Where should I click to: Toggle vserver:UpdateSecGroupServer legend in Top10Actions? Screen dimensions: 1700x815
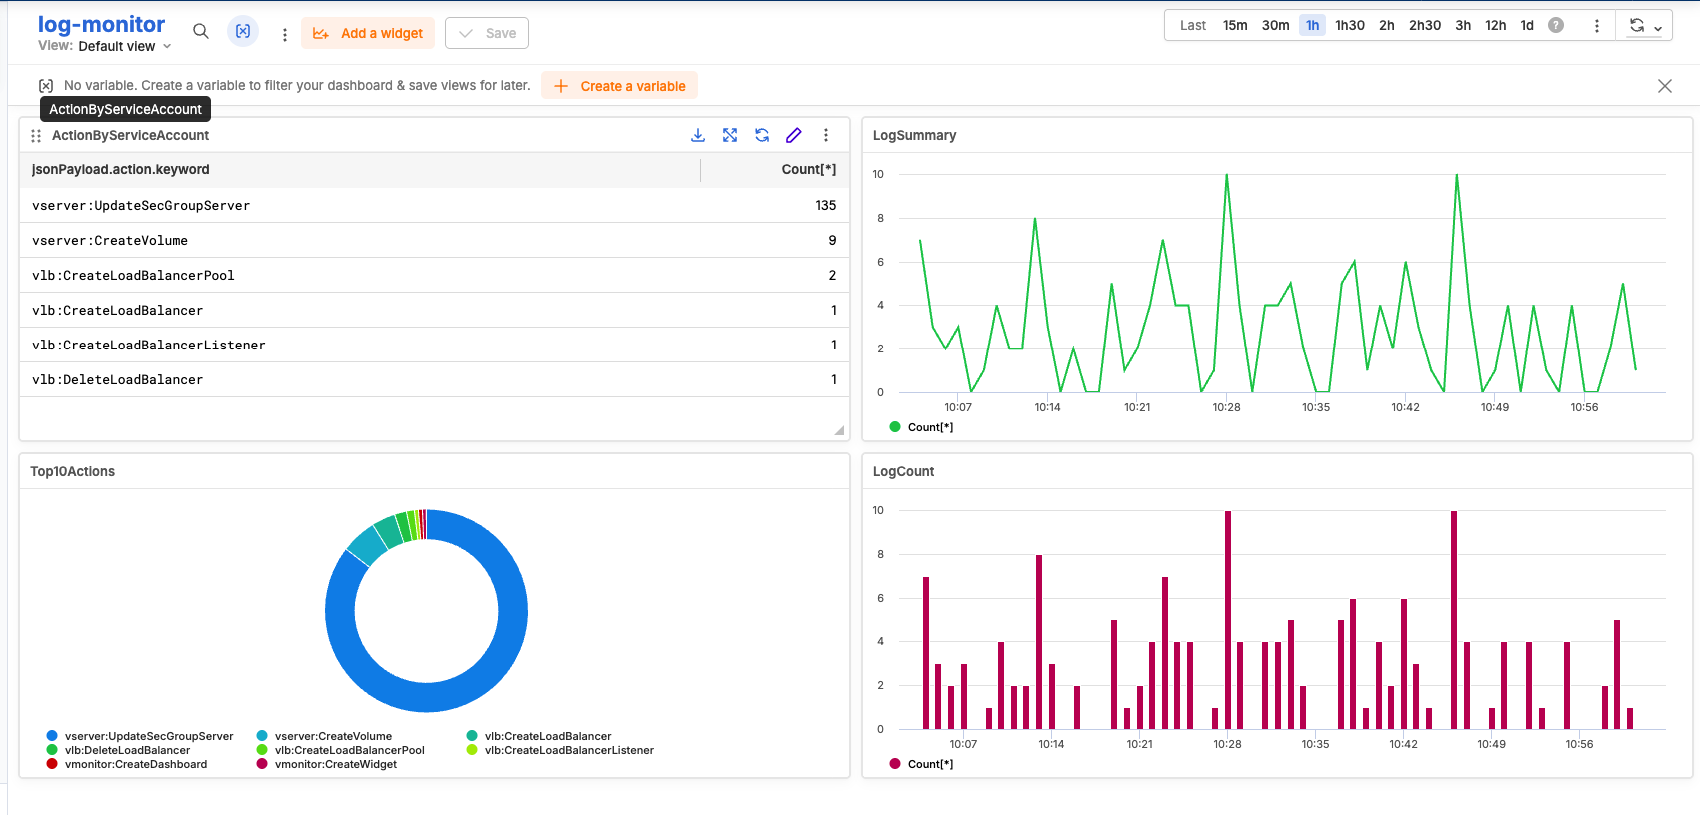[x=148, y=736]
